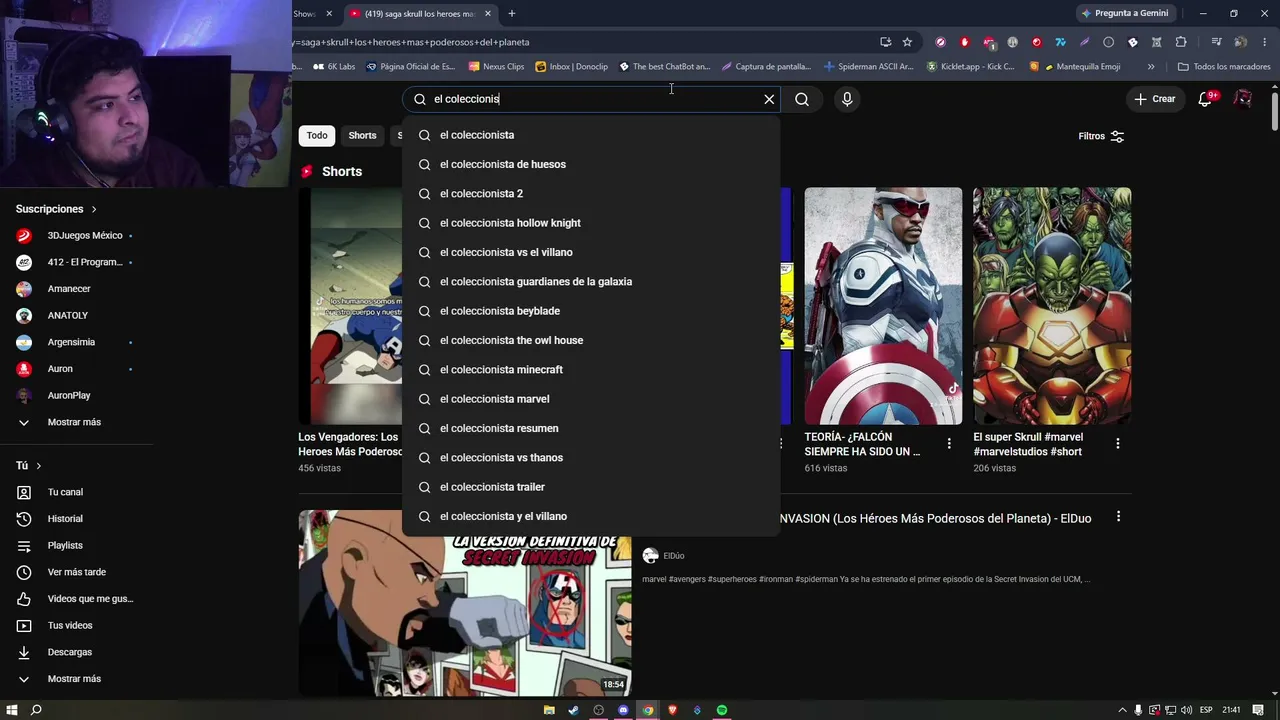This screenshot has height=720, width=1280.
Task: Open the Nexus Clips bookmark
Action: coord(496,67)
